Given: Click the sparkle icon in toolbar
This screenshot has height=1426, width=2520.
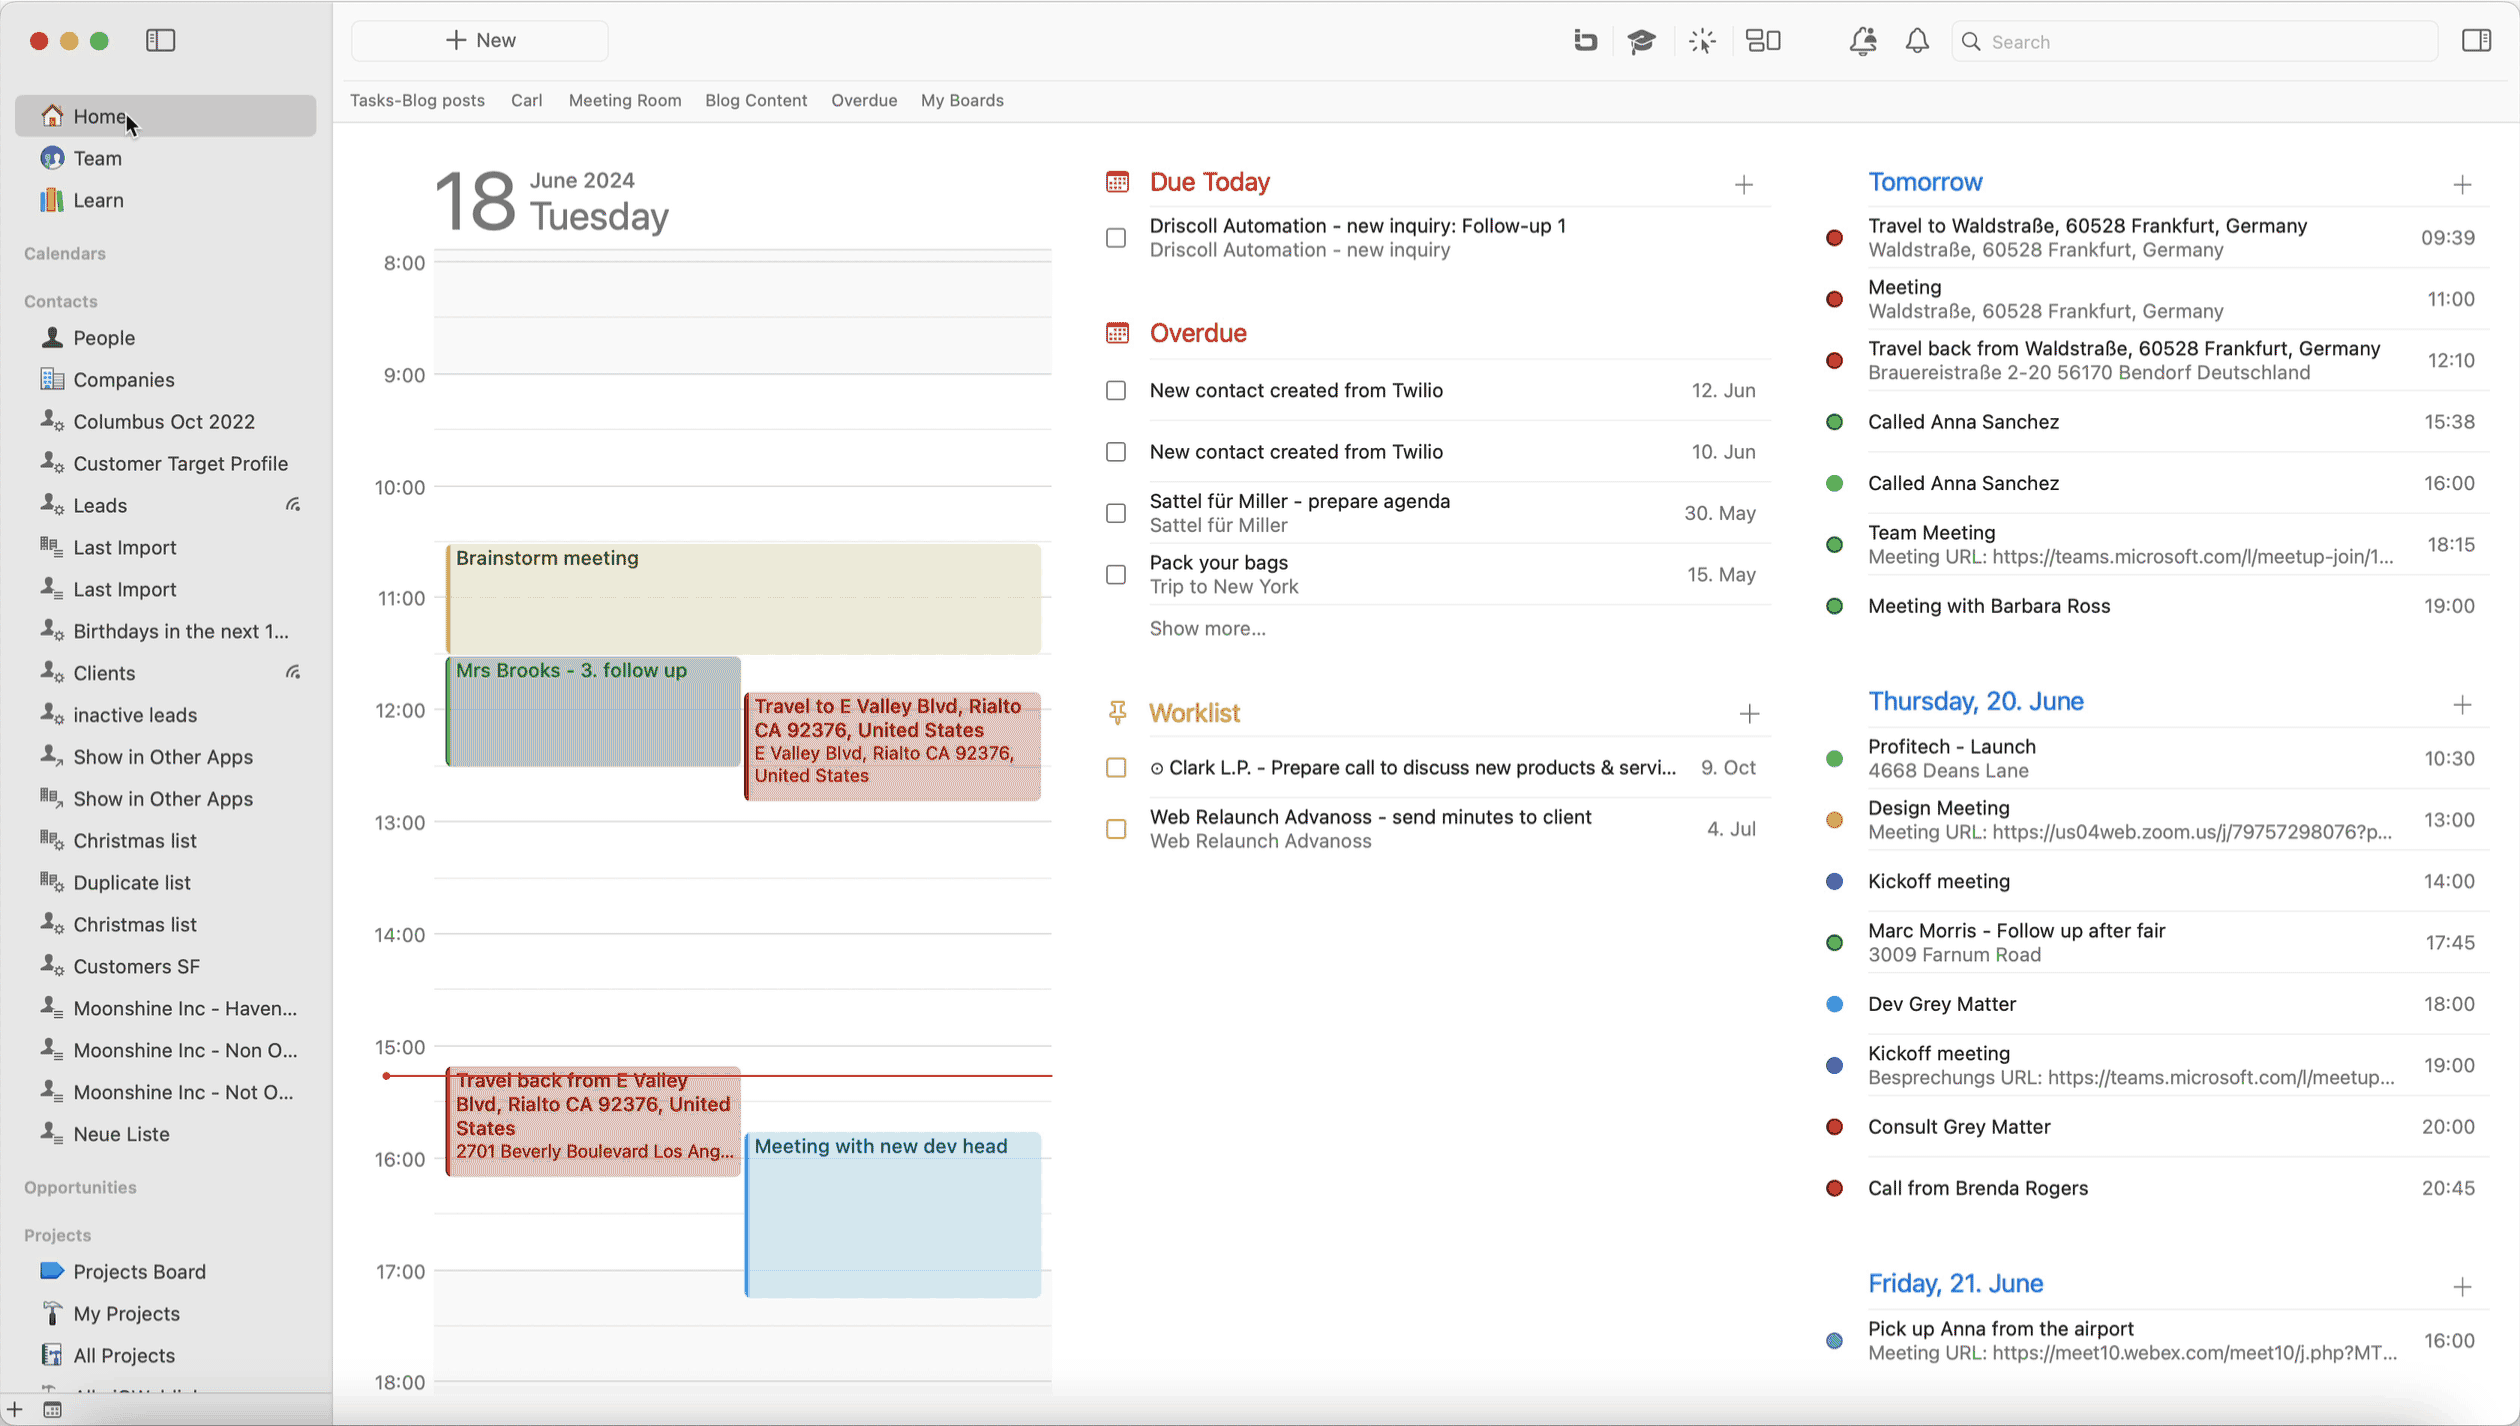Looking at the screenshot, I should 1702,41.
